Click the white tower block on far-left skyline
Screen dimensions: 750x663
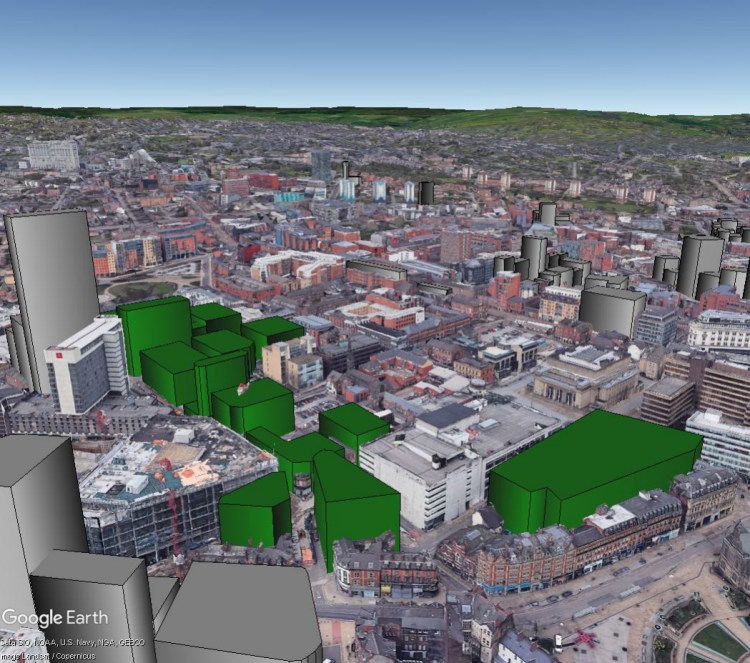point(52,155)
